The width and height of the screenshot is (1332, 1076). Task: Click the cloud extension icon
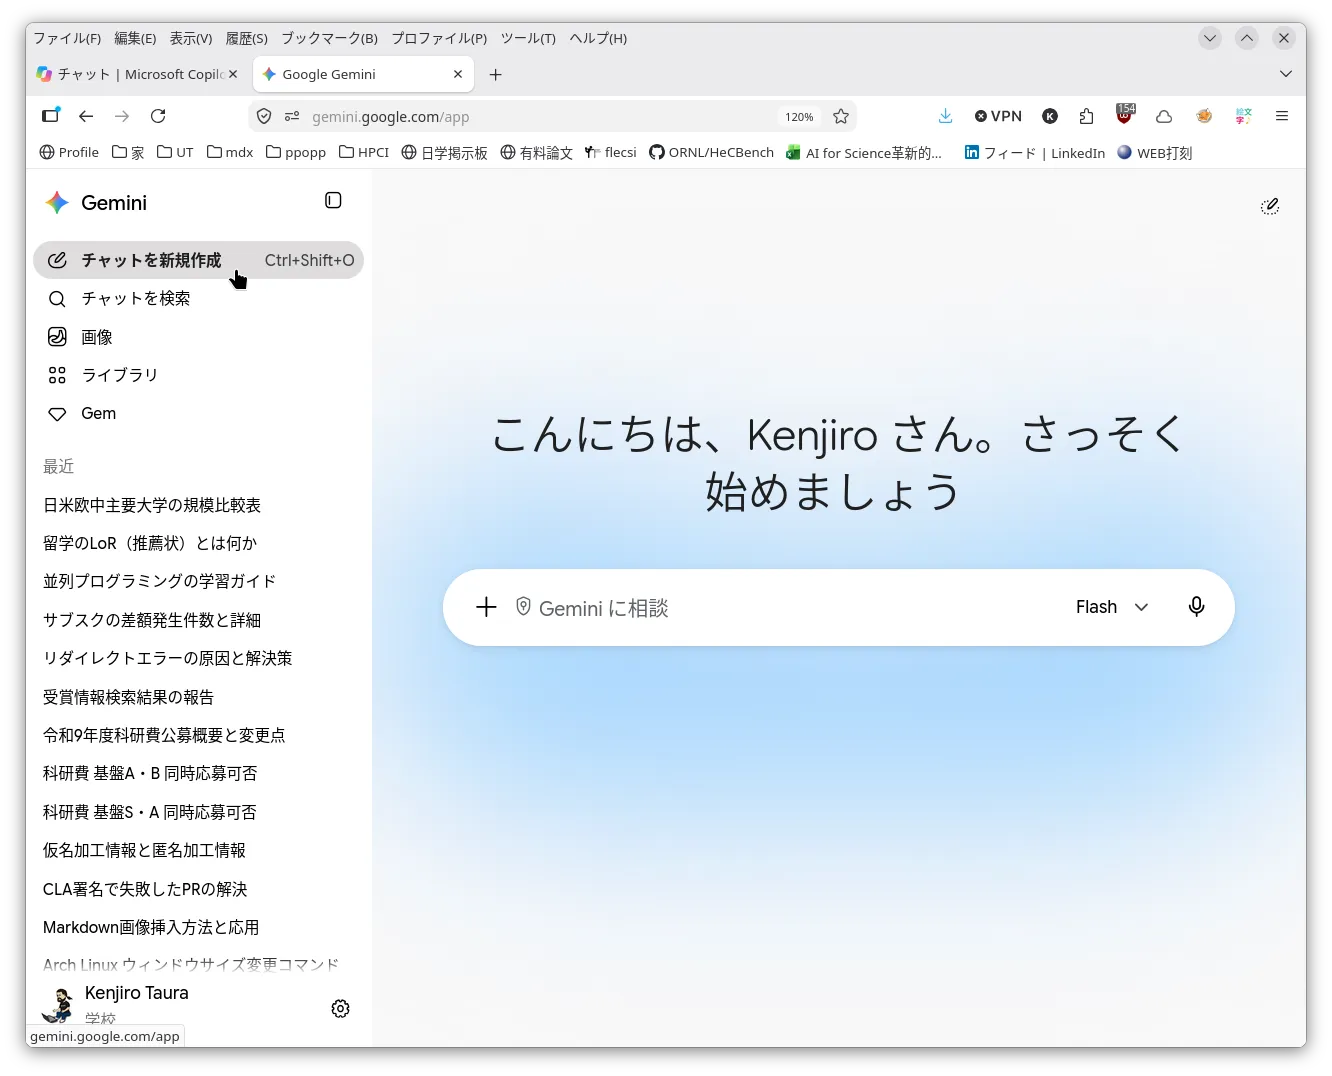[x=1164, y=116]
